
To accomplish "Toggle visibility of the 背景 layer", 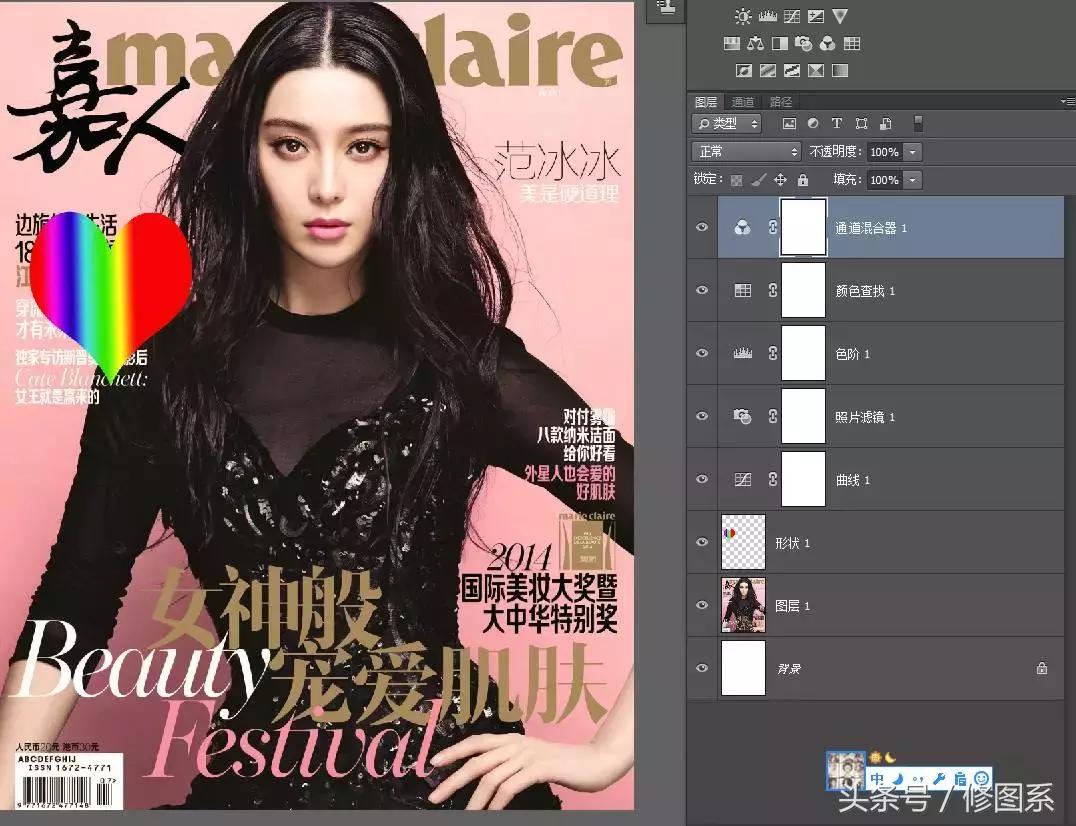I will 703,668.
